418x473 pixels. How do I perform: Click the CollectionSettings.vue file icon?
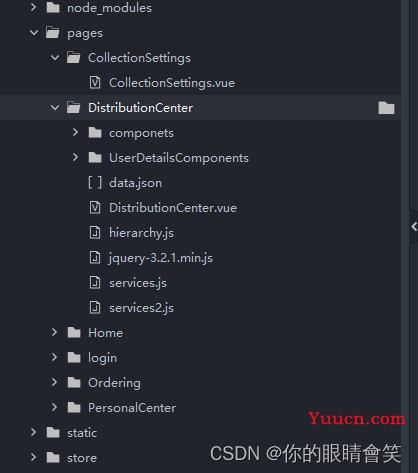(95, 82)
